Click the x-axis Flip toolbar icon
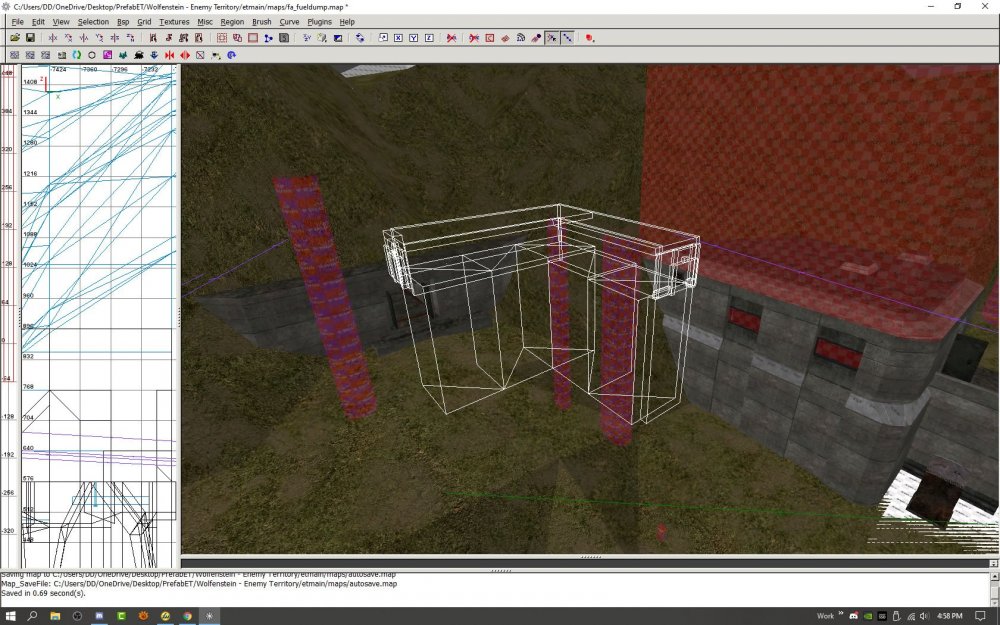 [53, 38]
